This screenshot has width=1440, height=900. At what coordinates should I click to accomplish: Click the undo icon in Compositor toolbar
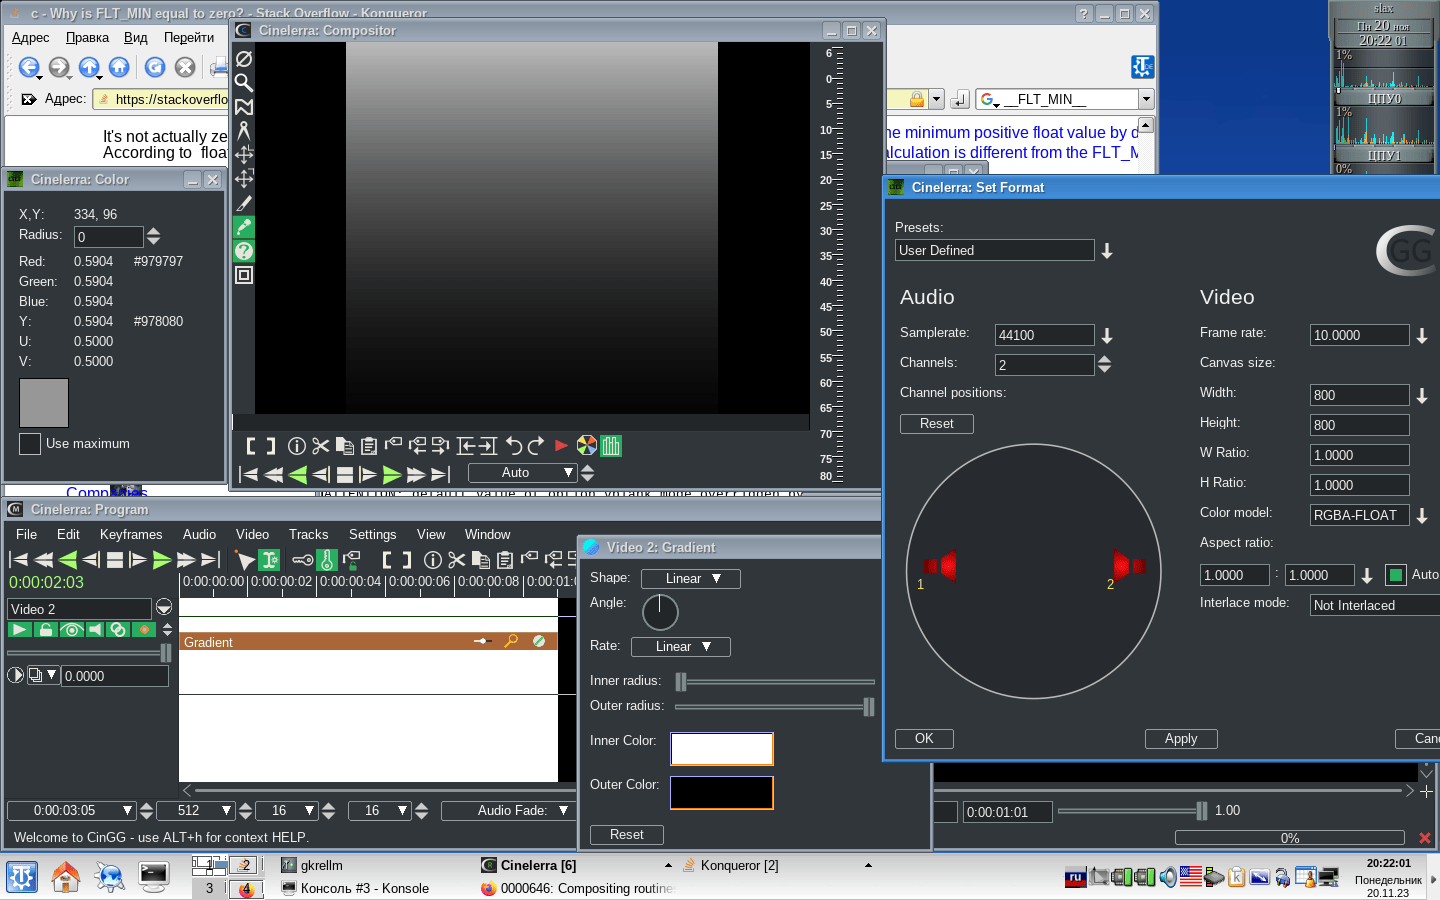(x=514, y=446)
